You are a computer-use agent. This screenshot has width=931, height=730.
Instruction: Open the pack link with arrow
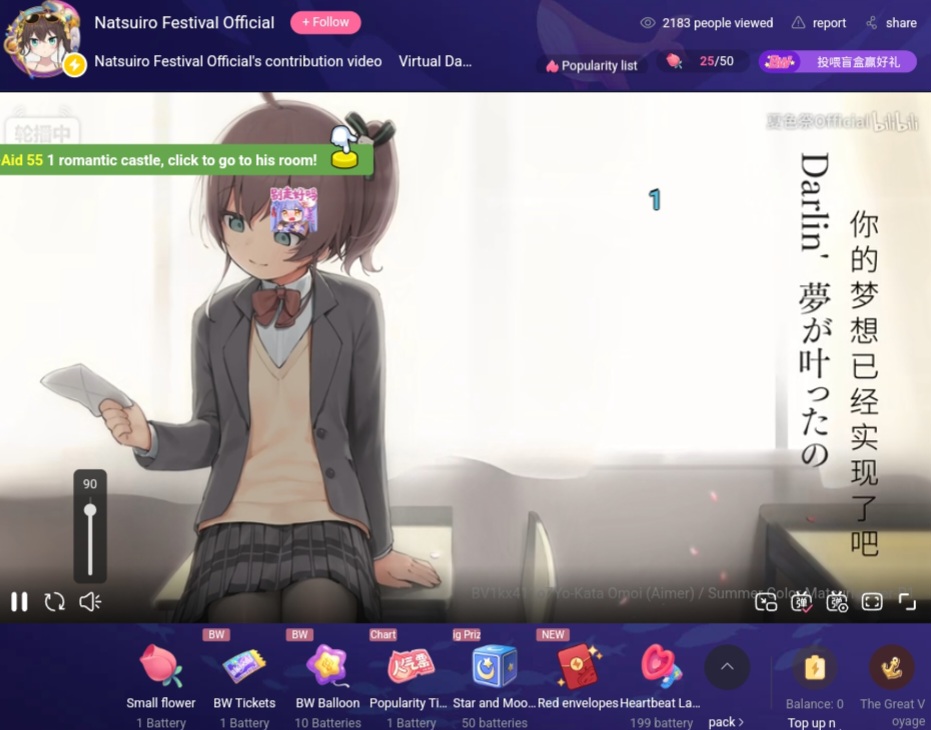tap(726, 722)
